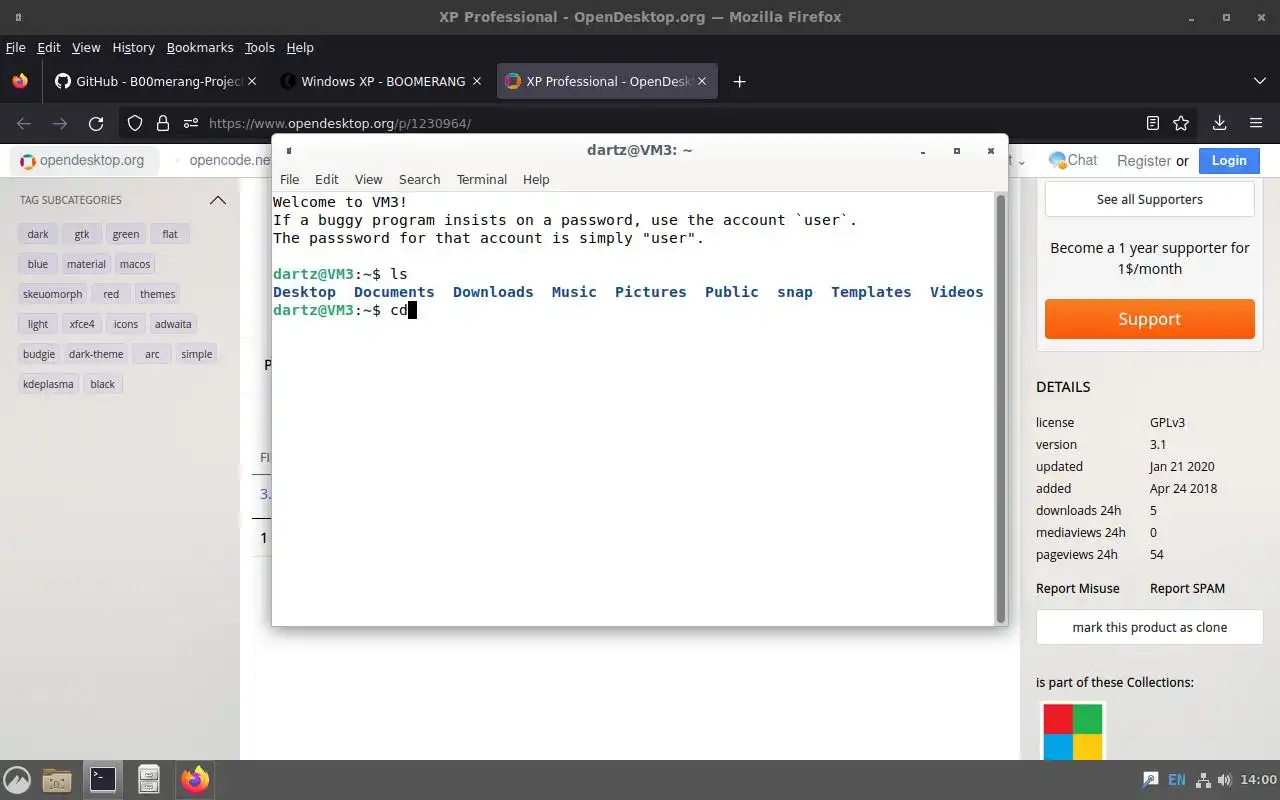Select the 'kdeplasma' tag
Screen dimensions: 1280x800
click(x=48, y=384)
